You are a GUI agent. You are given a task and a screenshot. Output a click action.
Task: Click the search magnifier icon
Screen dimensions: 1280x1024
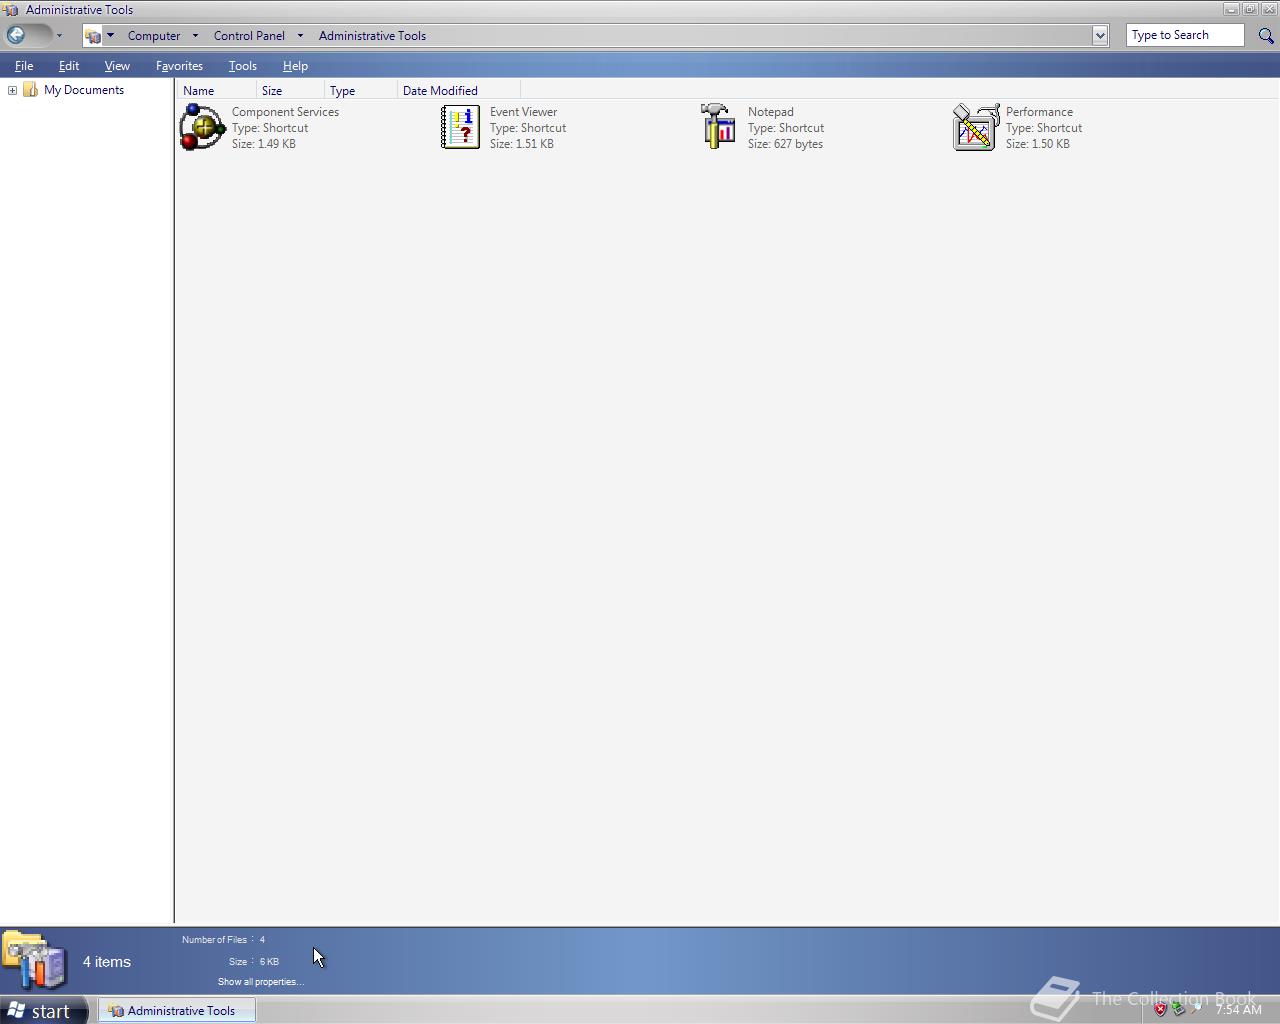coord(1266,36)
